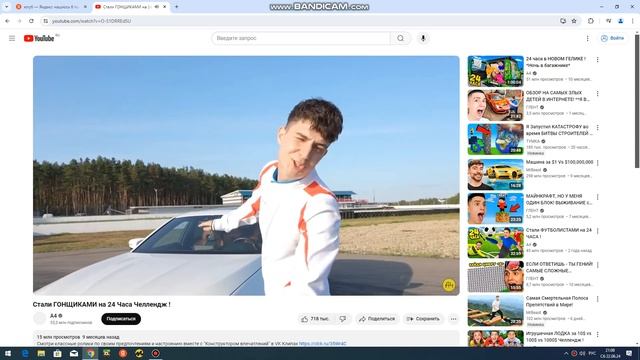
Task: Open Chrome three-dot main menu
Action: [x=633, y=21]
